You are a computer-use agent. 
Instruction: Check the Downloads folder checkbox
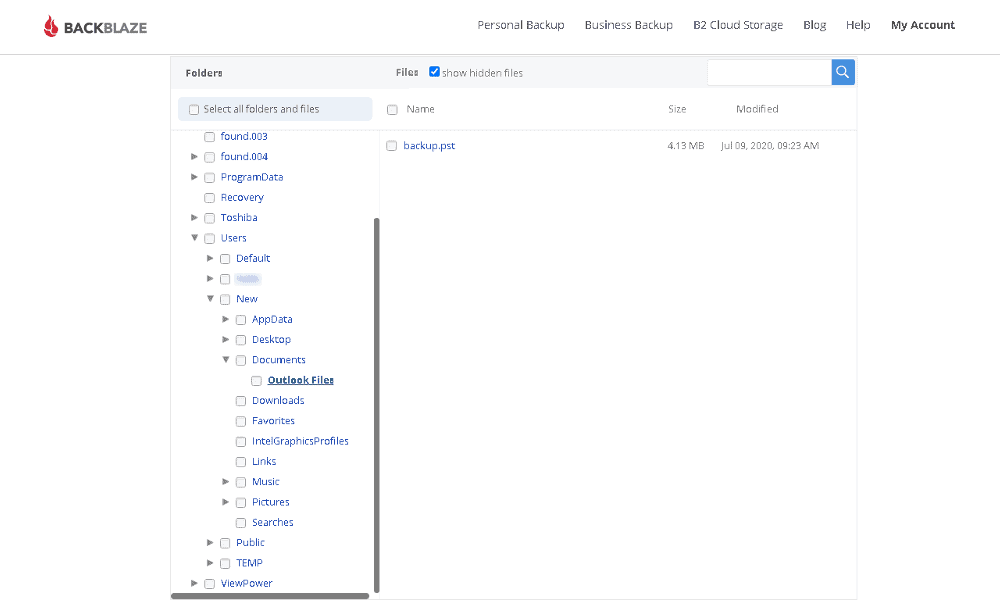pos(240,401)
